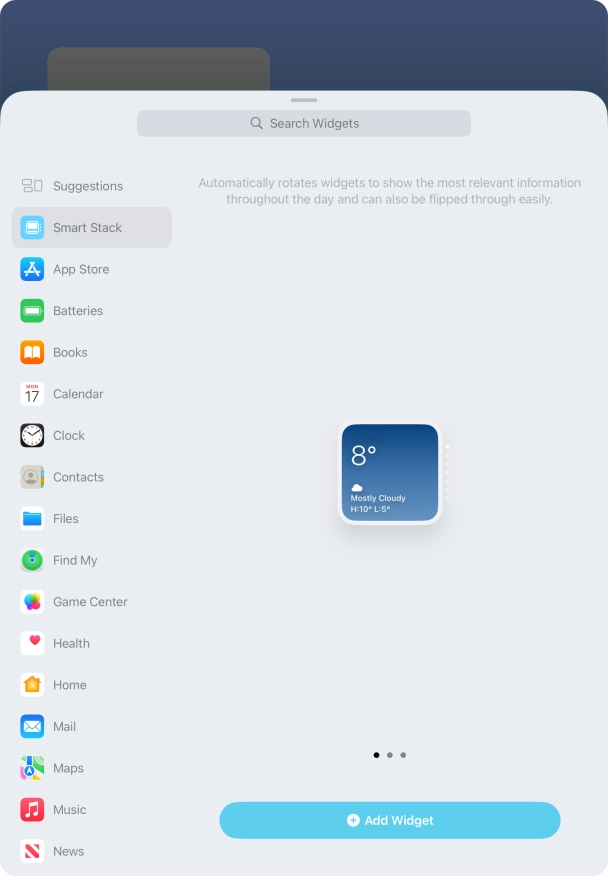Click the Smart Stack icon

[32, 227]
